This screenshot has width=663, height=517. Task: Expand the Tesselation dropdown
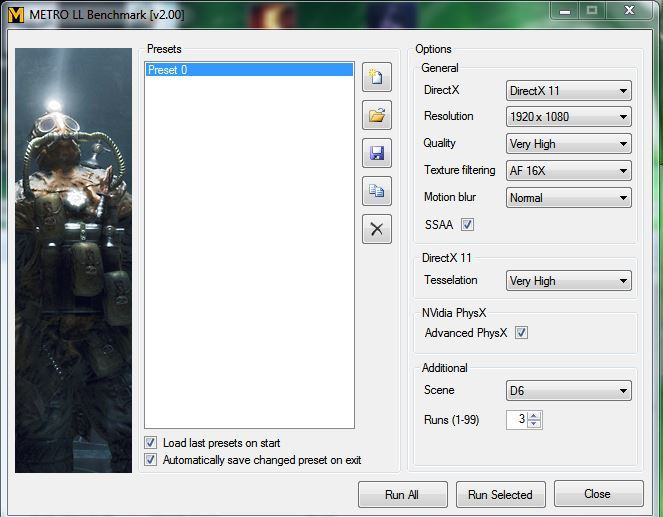pos(569,281)
